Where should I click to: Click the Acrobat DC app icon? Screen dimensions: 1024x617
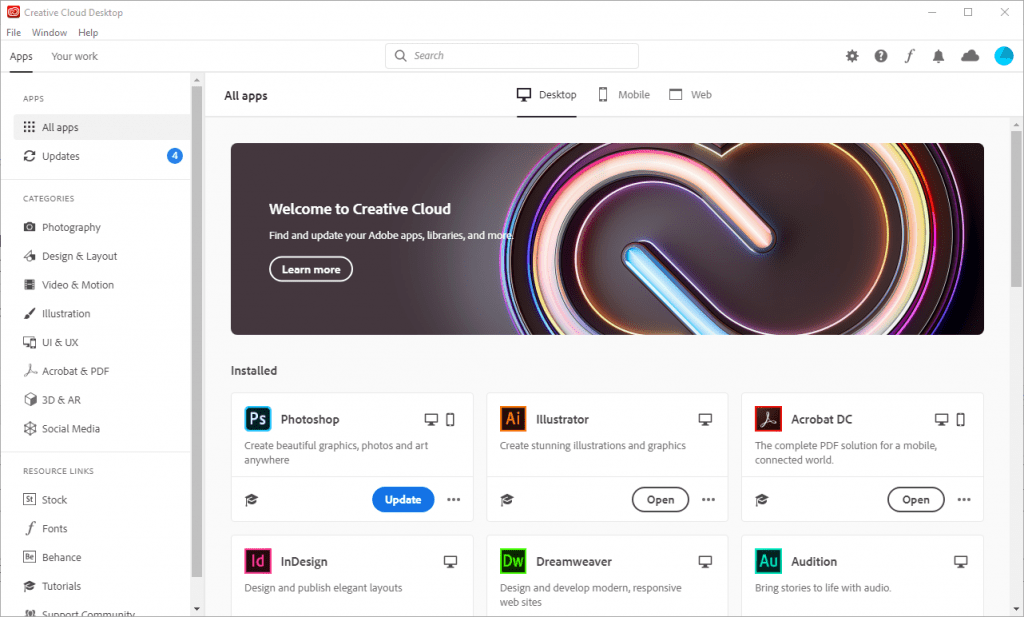pos(769,419)
